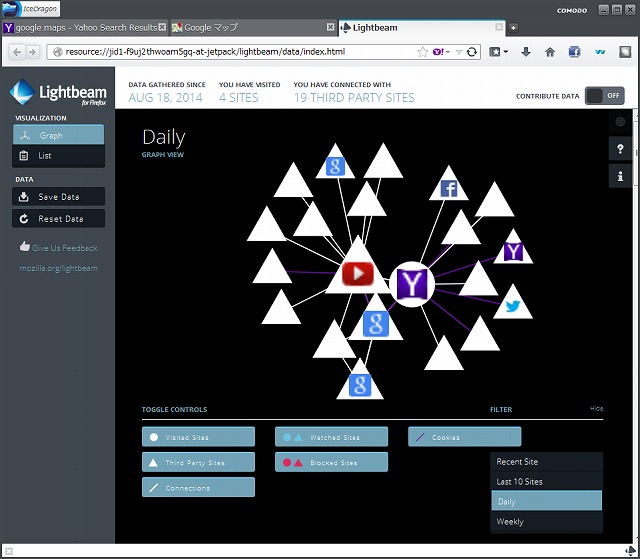This screenshot has width=640, height=559.
Task: Click the browser forward arrow
Action: coord(32,52)
